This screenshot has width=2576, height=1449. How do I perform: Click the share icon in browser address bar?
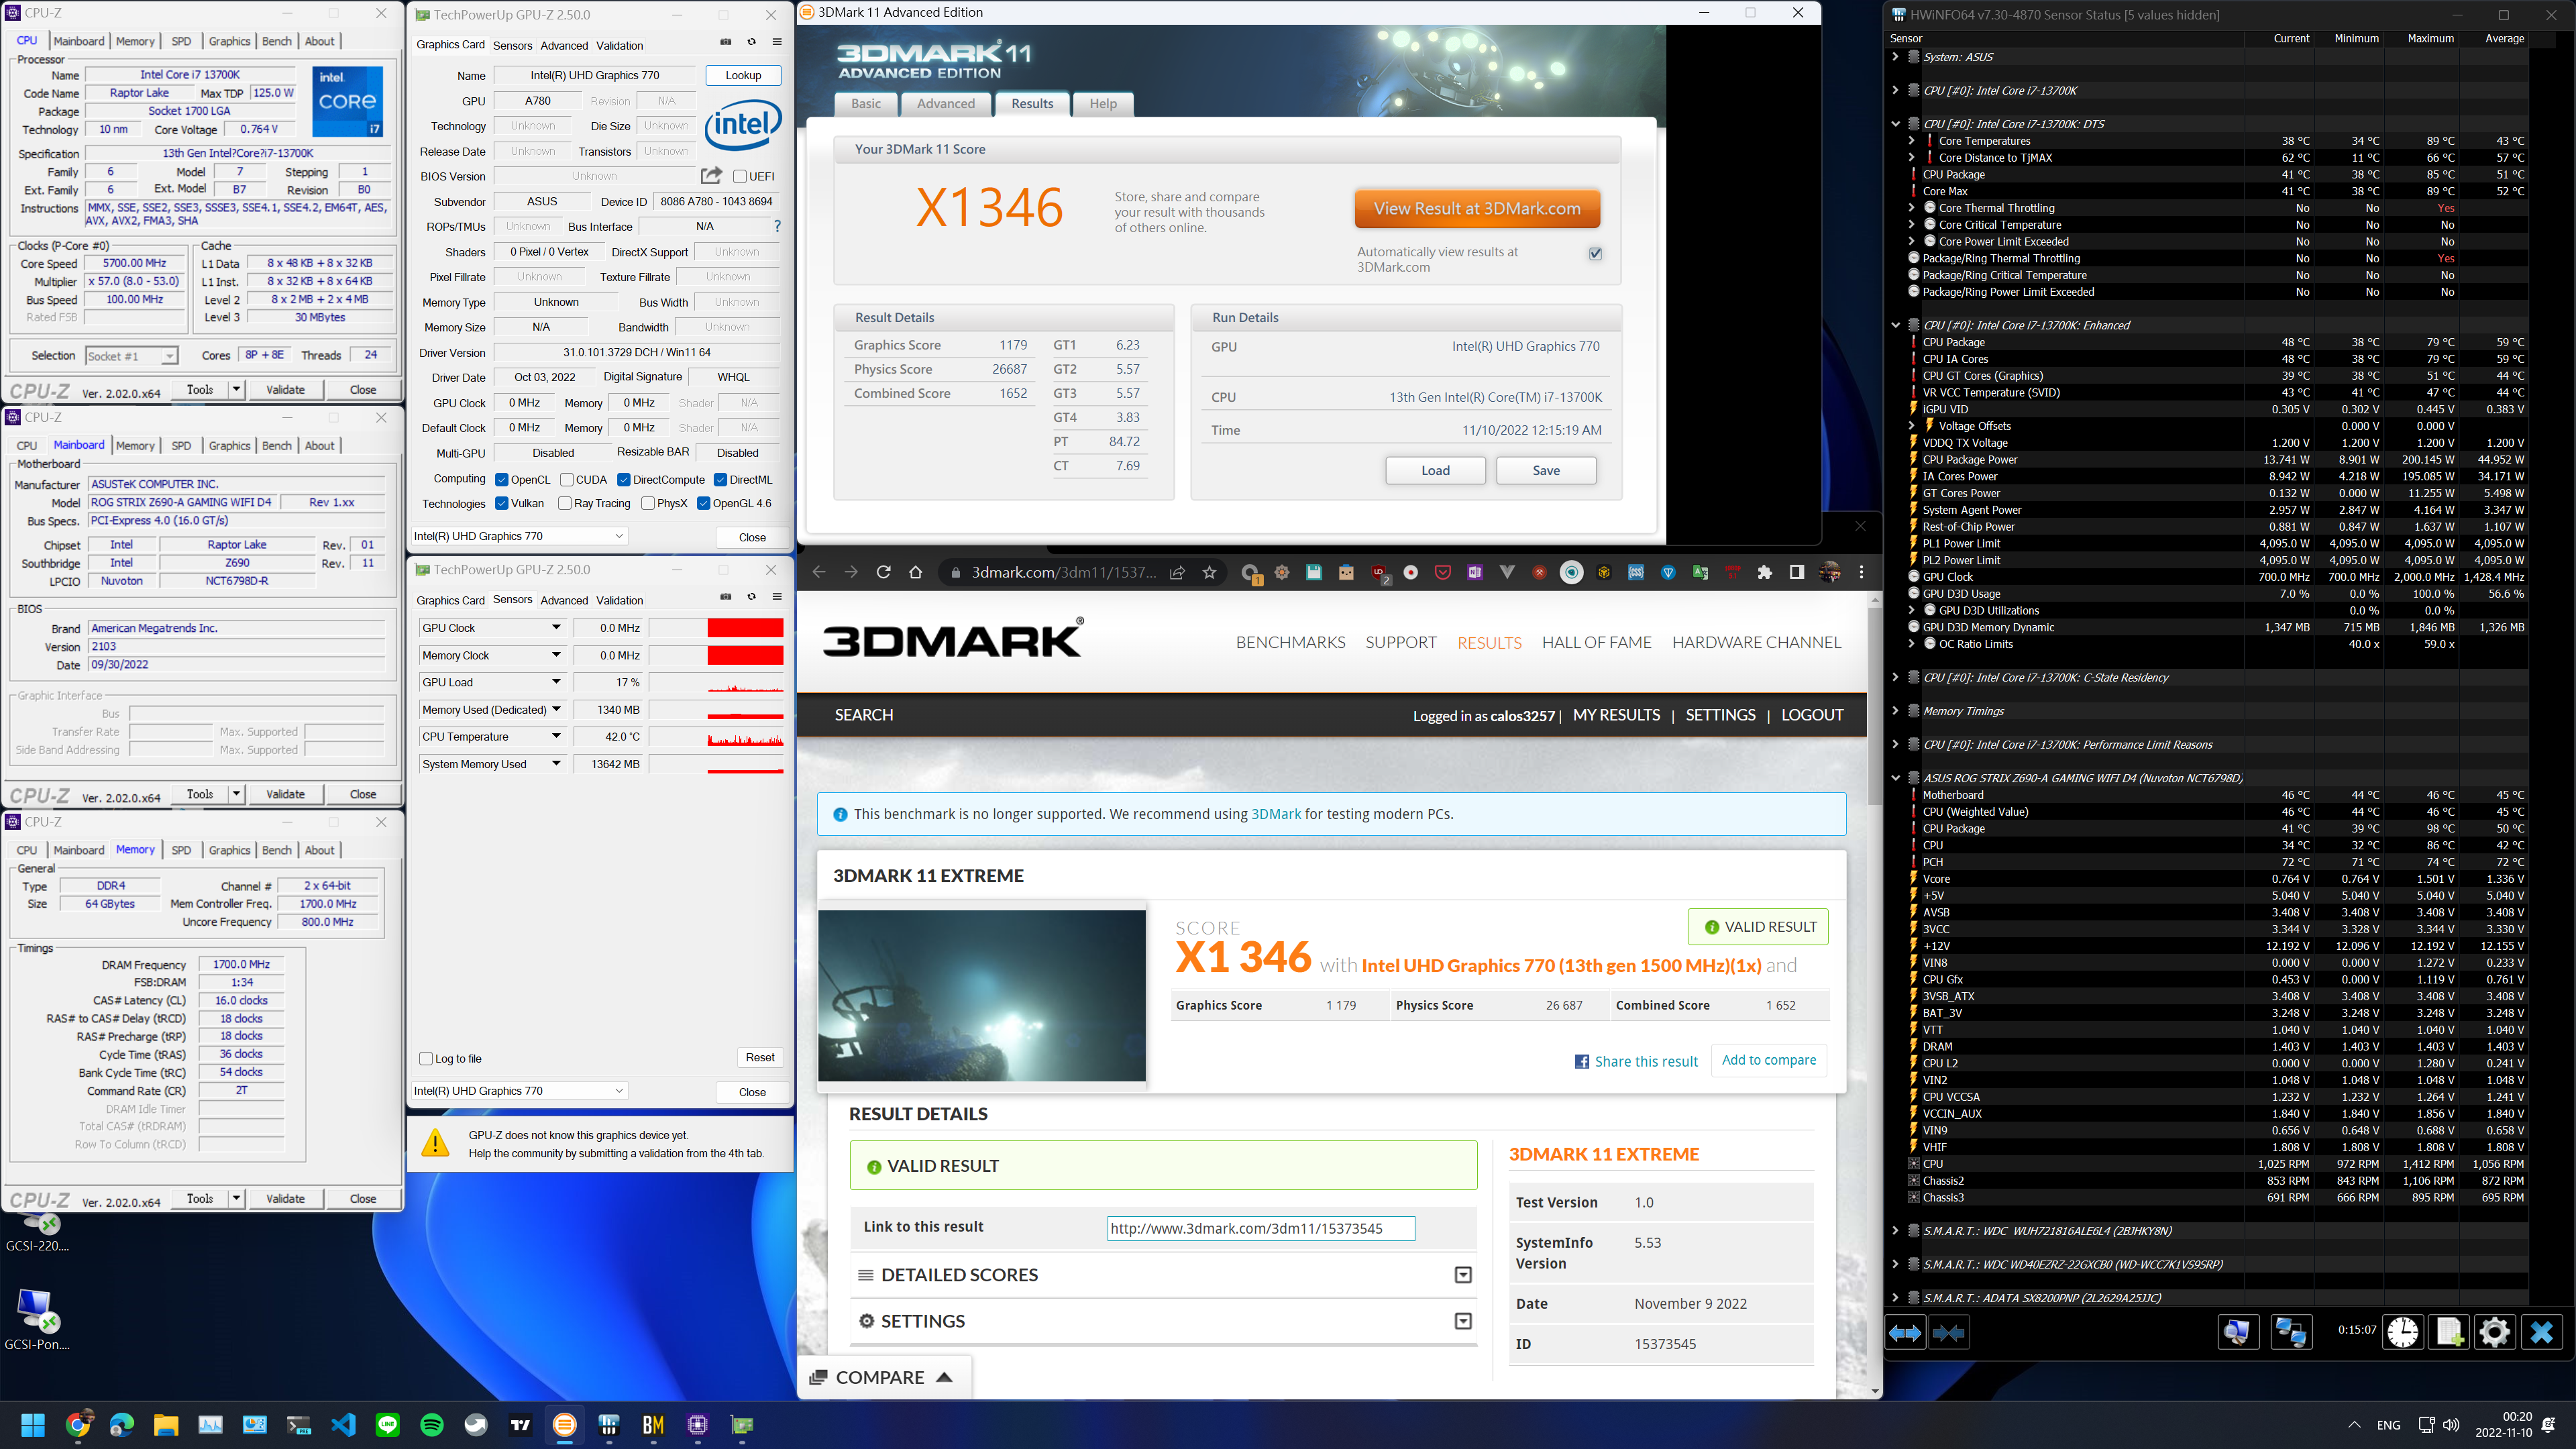point(1177,572)
